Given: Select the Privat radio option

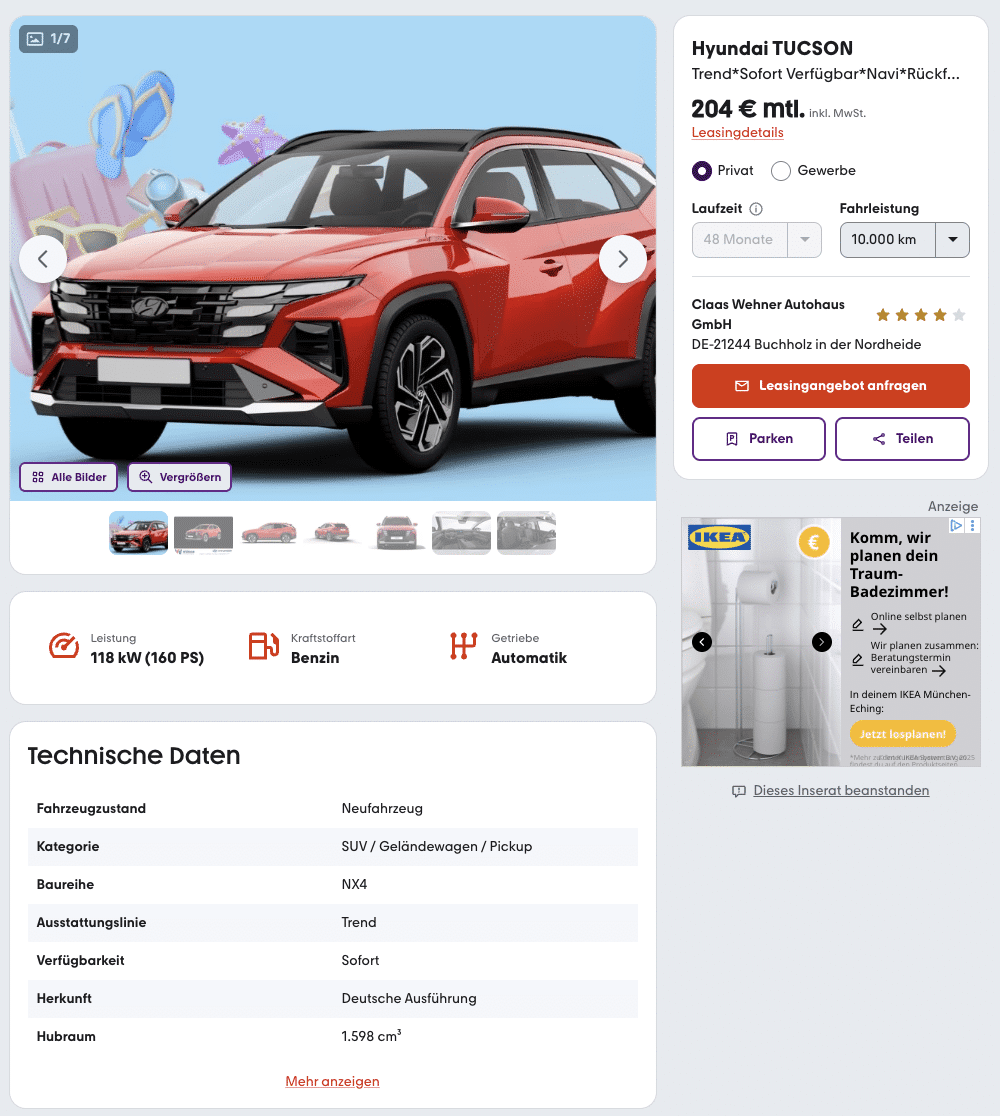Looking at the screenshot, I should (x=702, y=171).
